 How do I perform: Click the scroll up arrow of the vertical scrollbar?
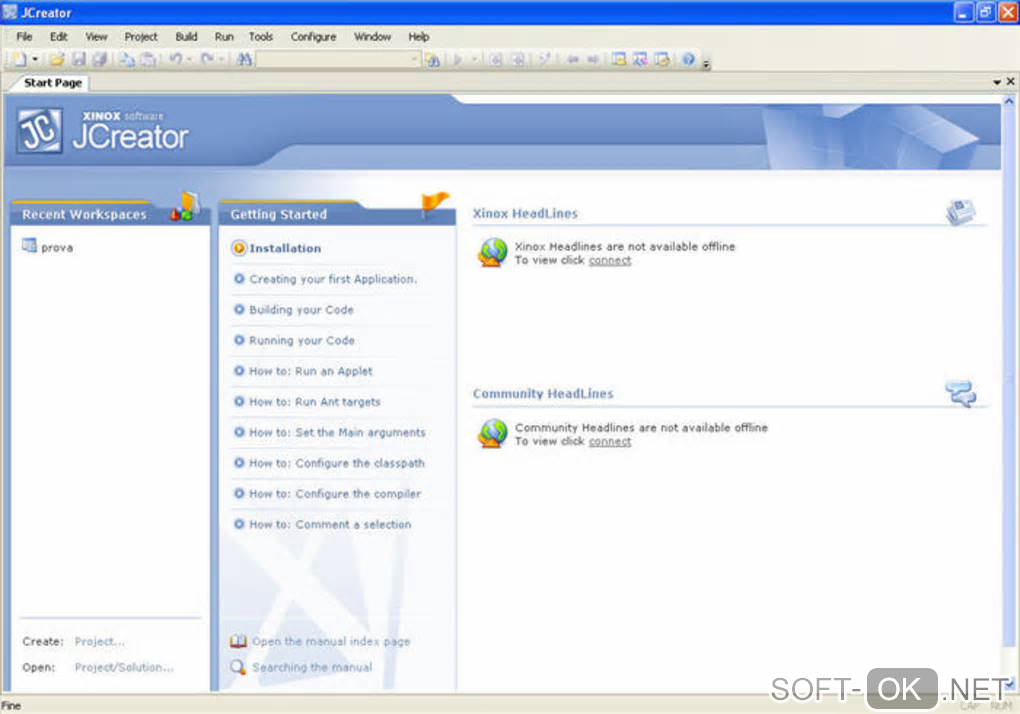click(1008, 101)
